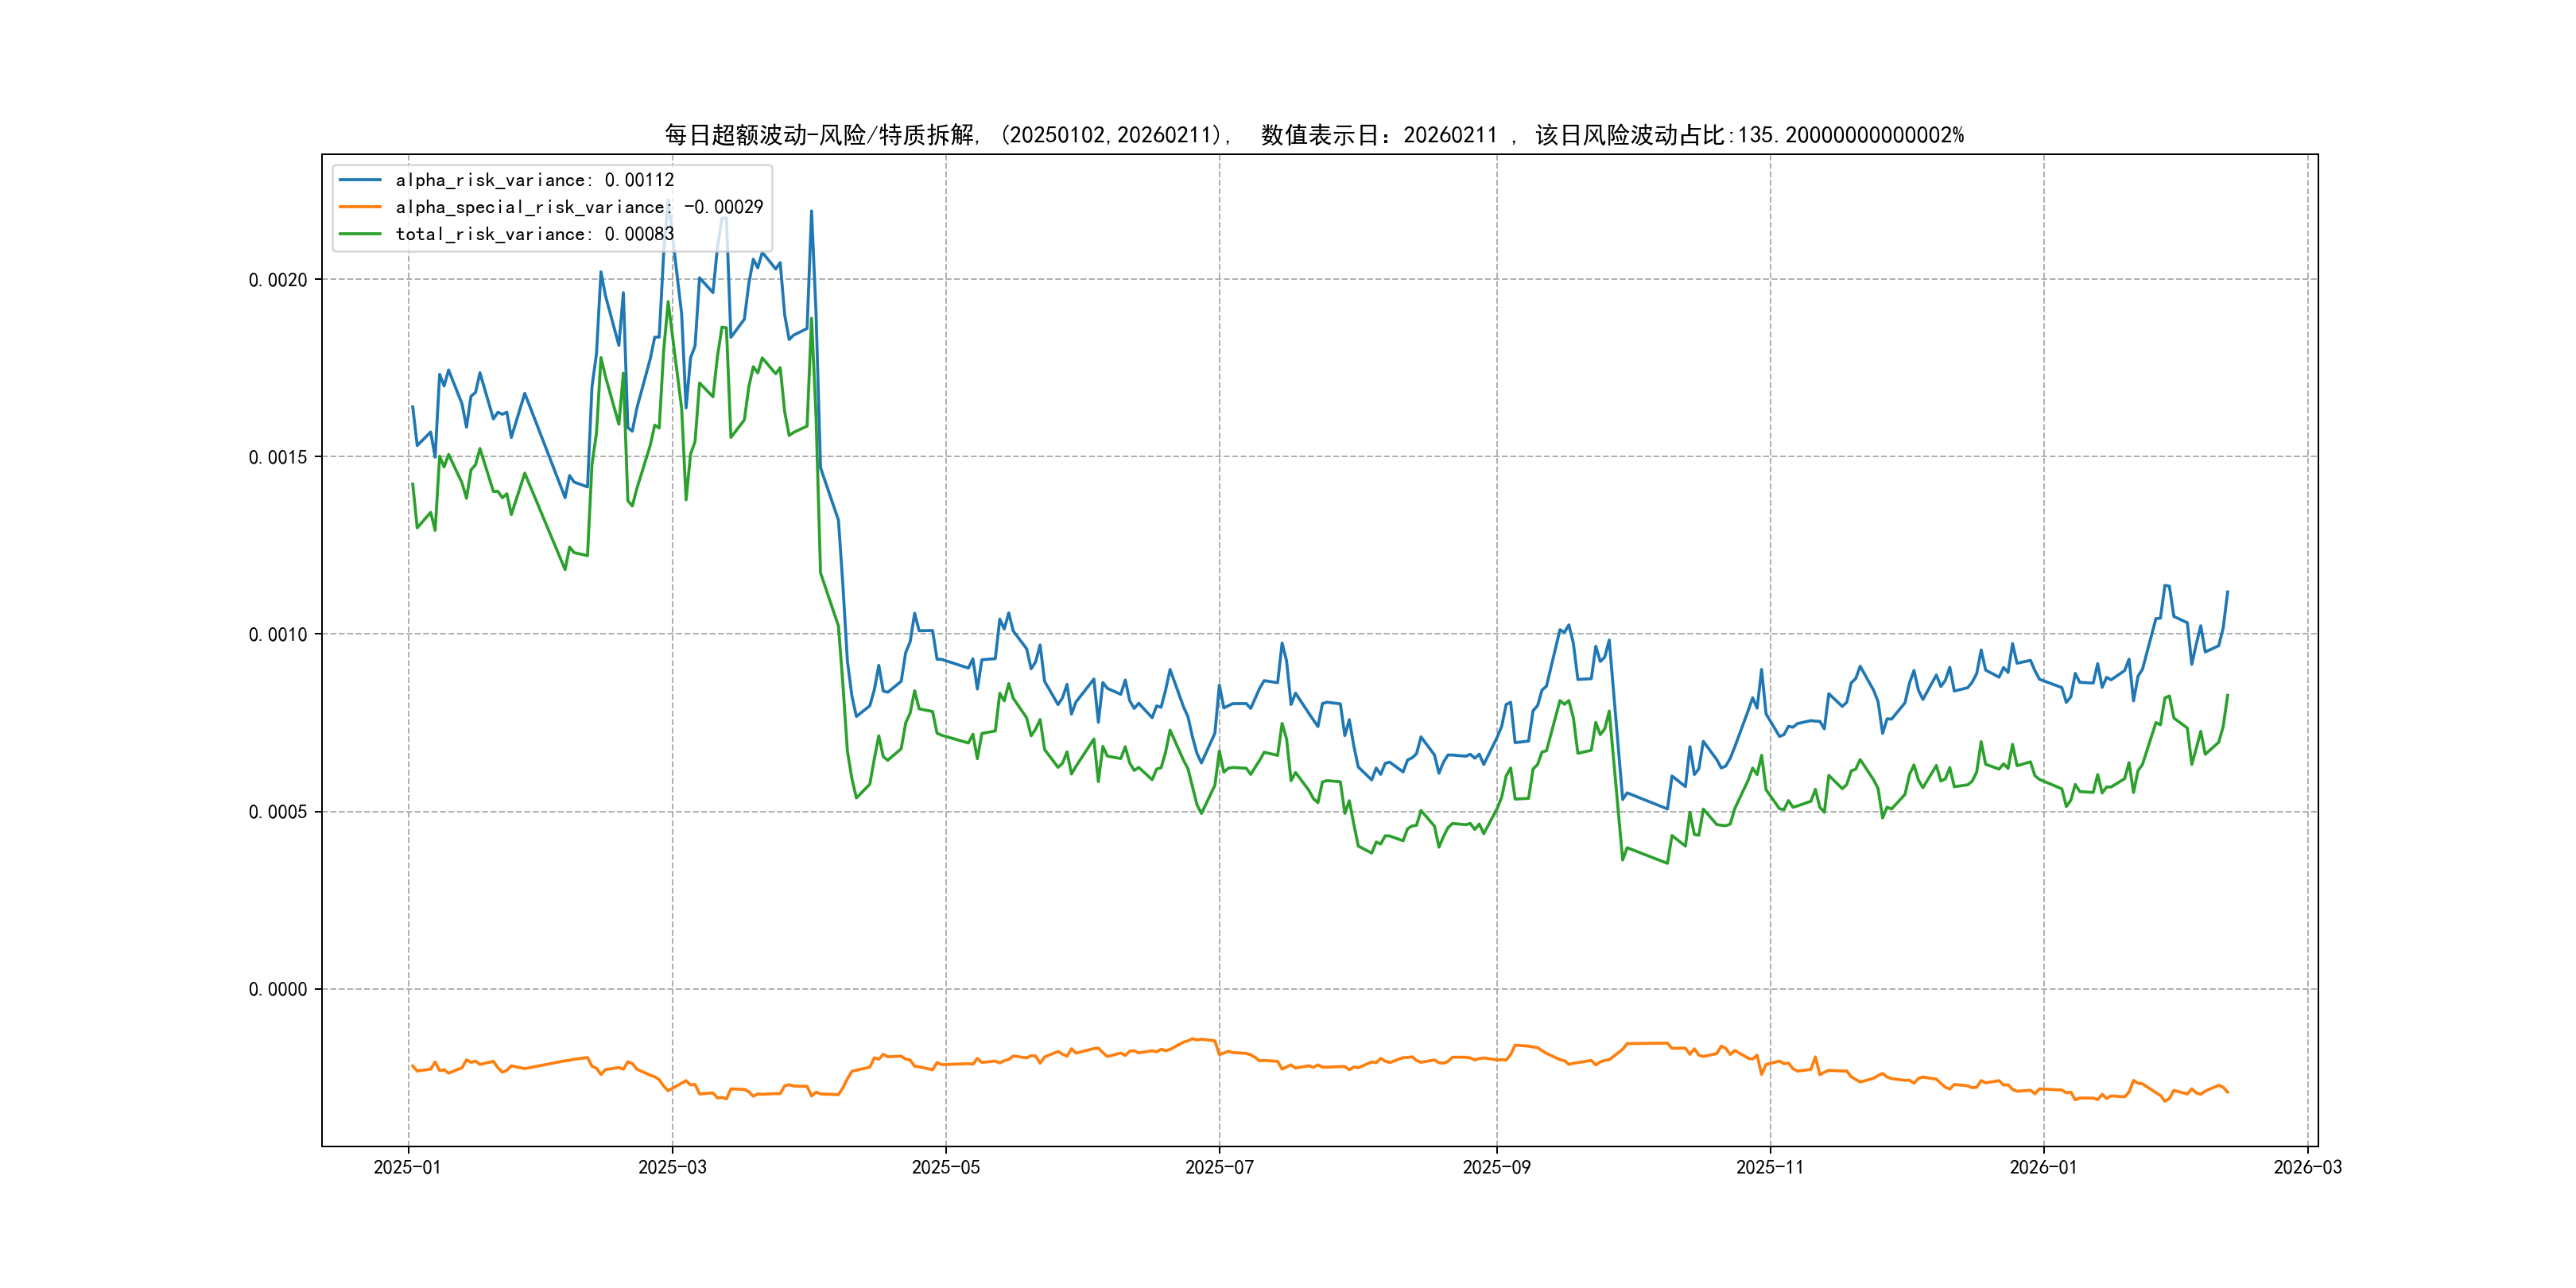Click the 0.0015 y-axis tick label
2576x1288 pixels.
click(x=278, y=457)
